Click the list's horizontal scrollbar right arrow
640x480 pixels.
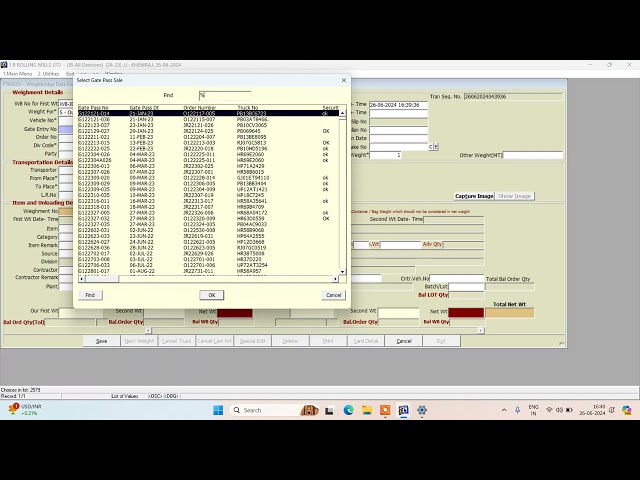click(335, 279)
